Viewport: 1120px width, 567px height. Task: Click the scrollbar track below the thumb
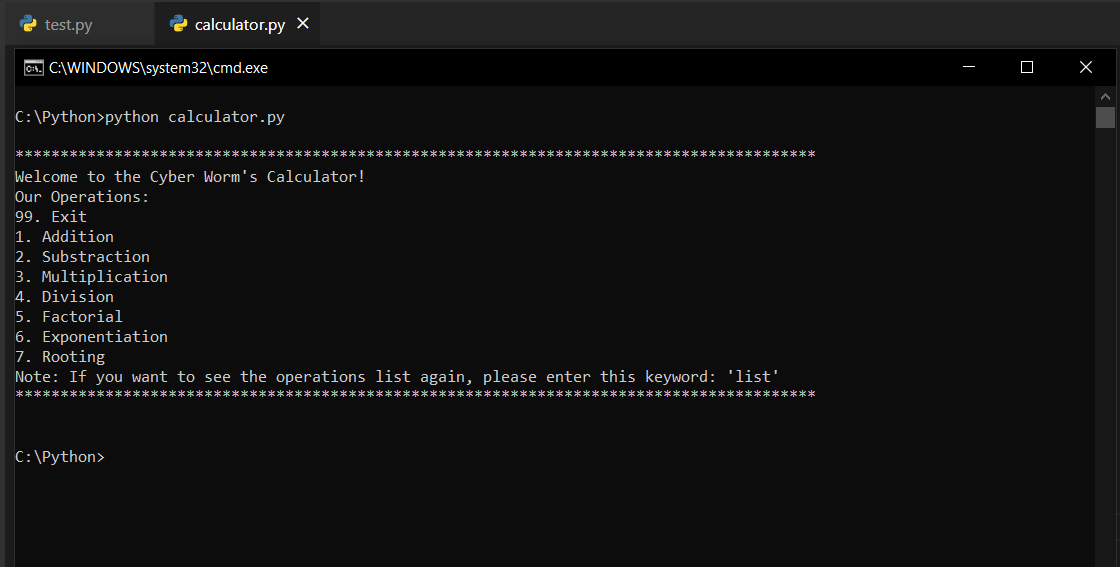click(1105, 350)
